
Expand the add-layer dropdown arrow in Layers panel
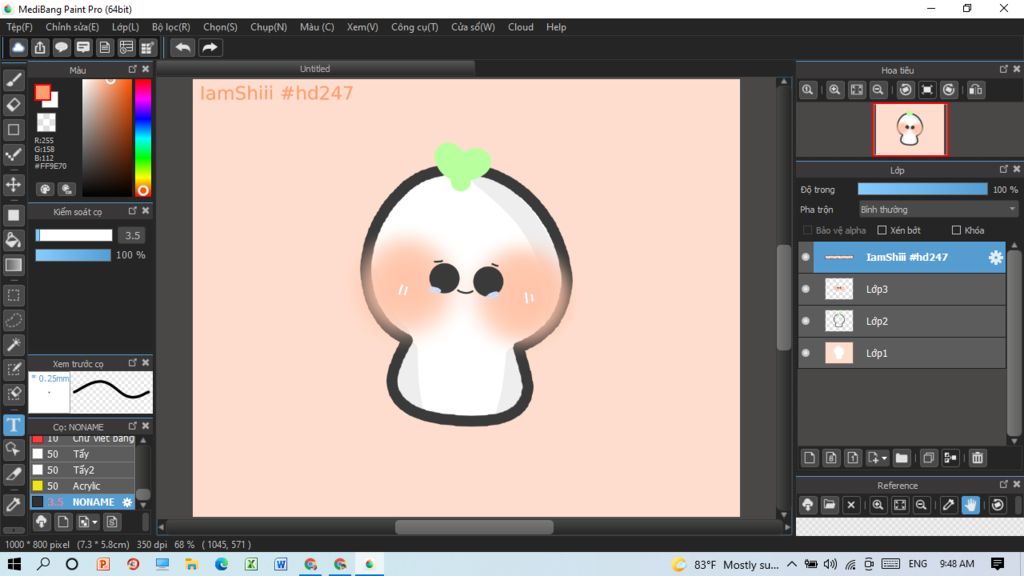884,458
